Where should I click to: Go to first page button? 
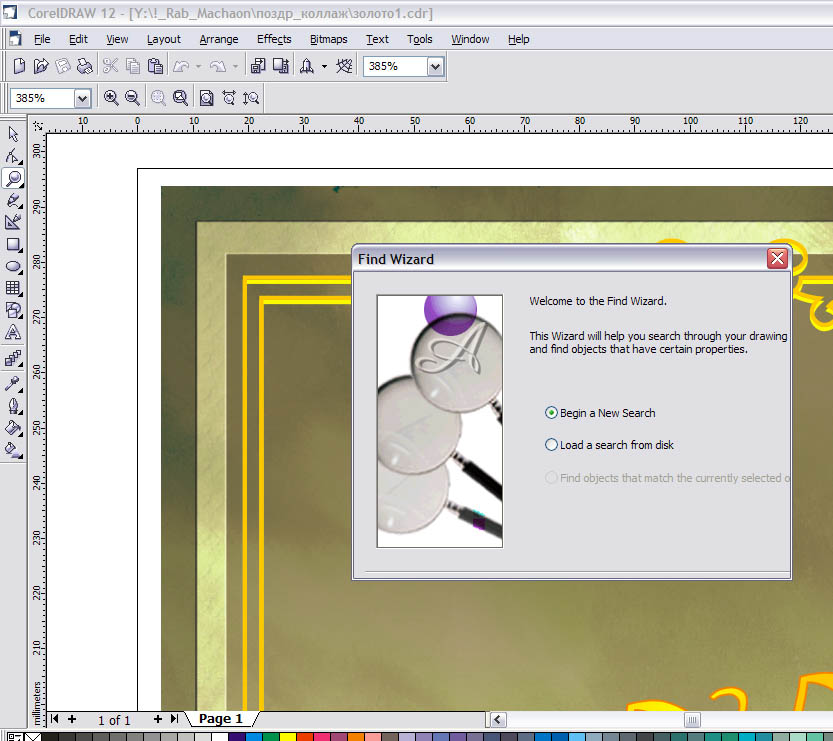(54, 719)
